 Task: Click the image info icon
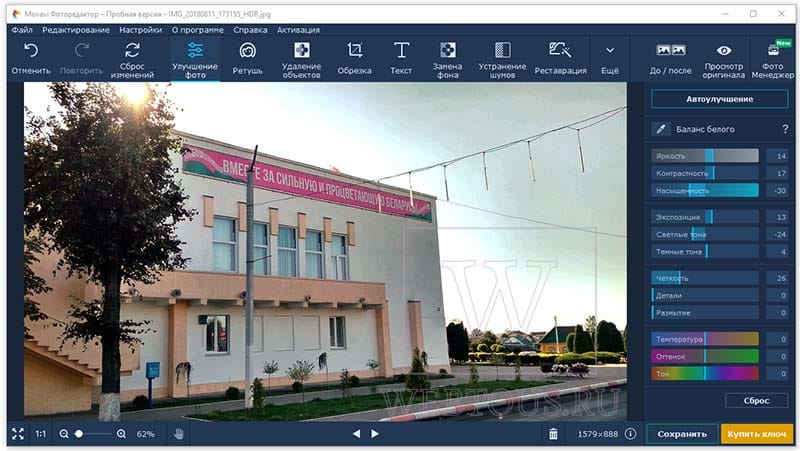click(631, 434)
